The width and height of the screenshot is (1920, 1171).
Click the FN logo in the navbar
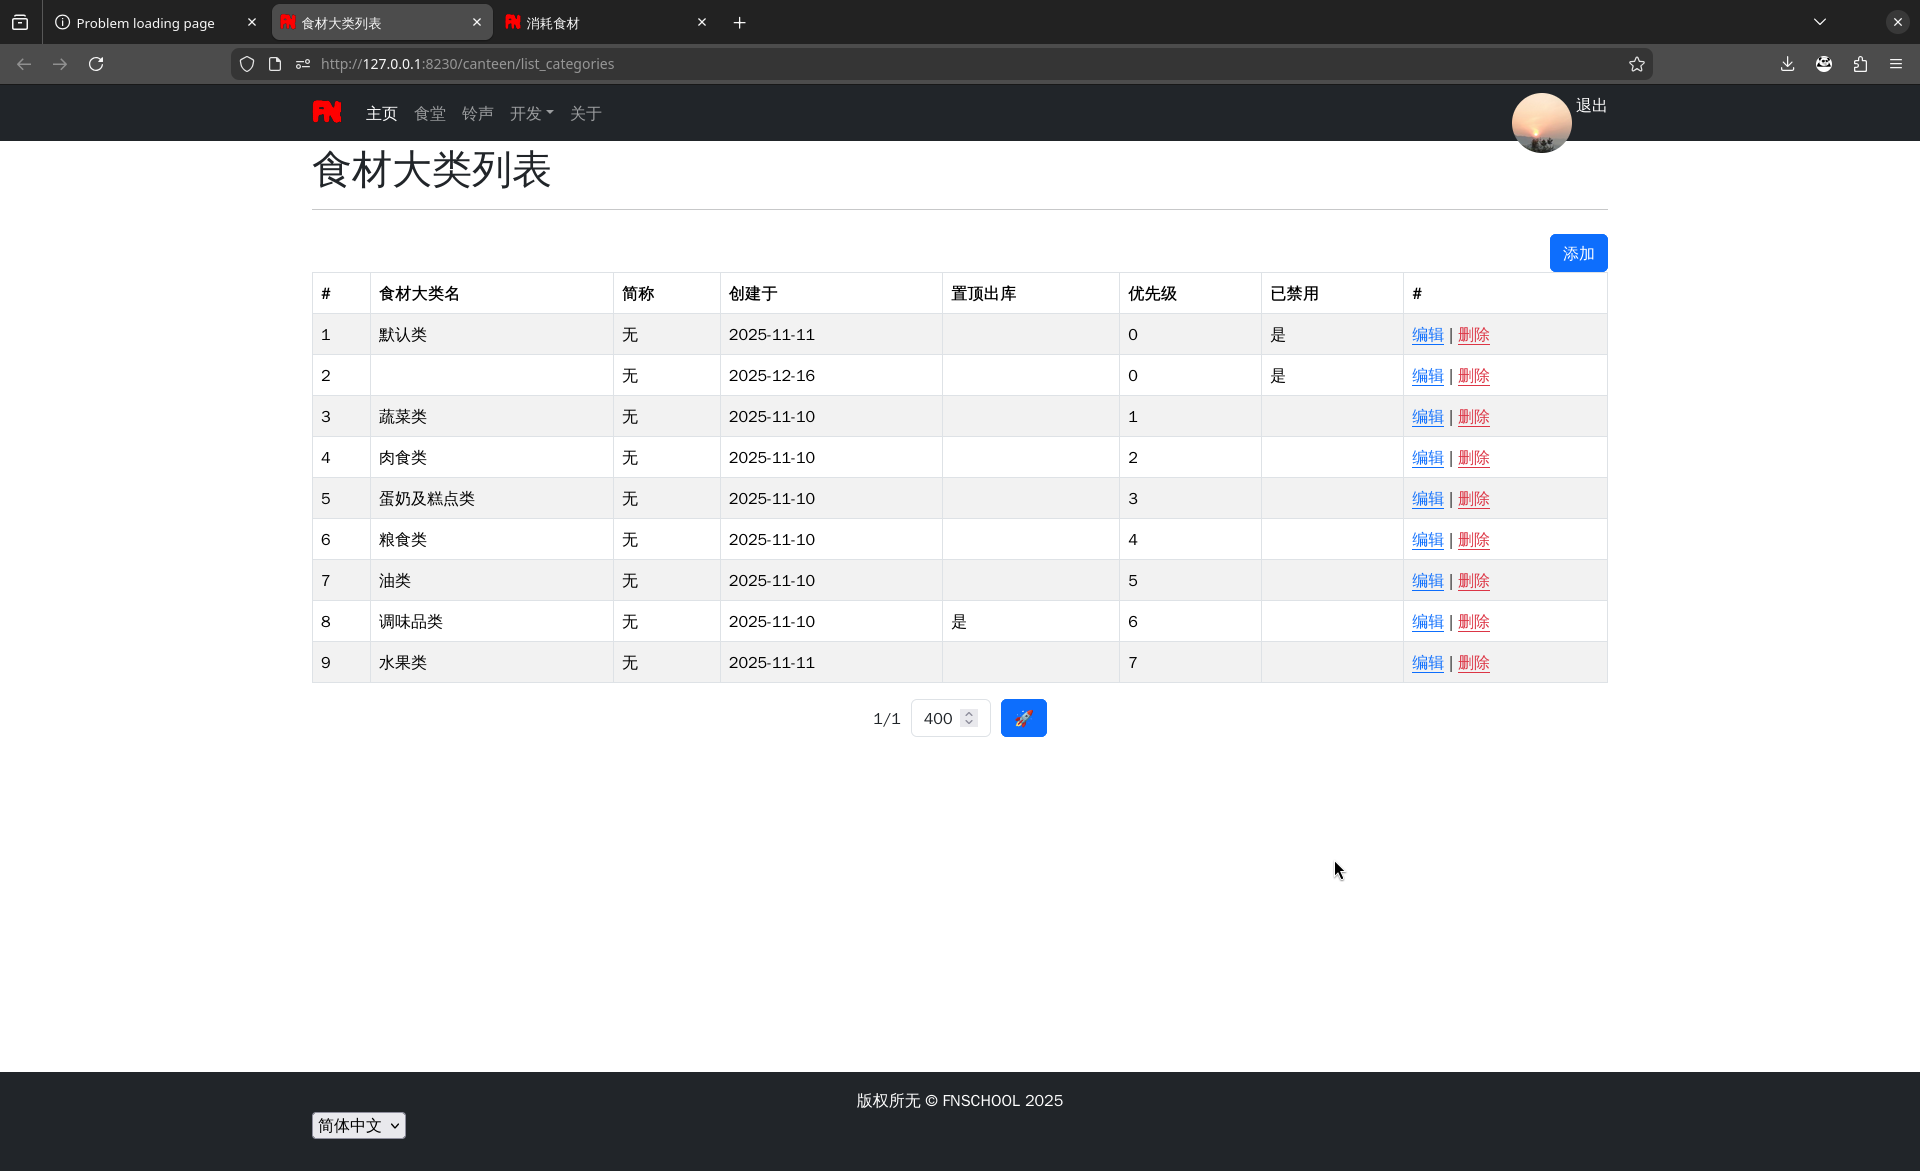[x=327, y=112]
